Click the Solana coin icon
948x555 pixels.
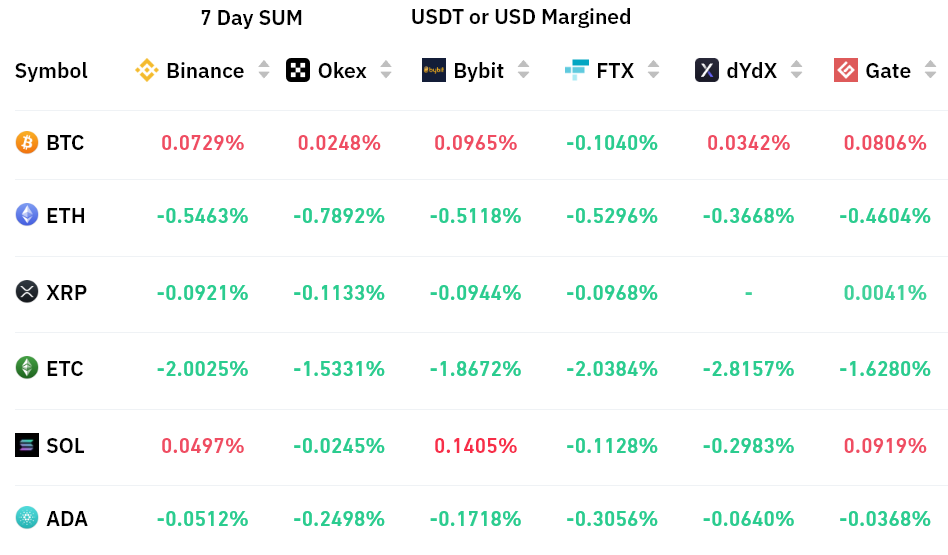(27, 445)
